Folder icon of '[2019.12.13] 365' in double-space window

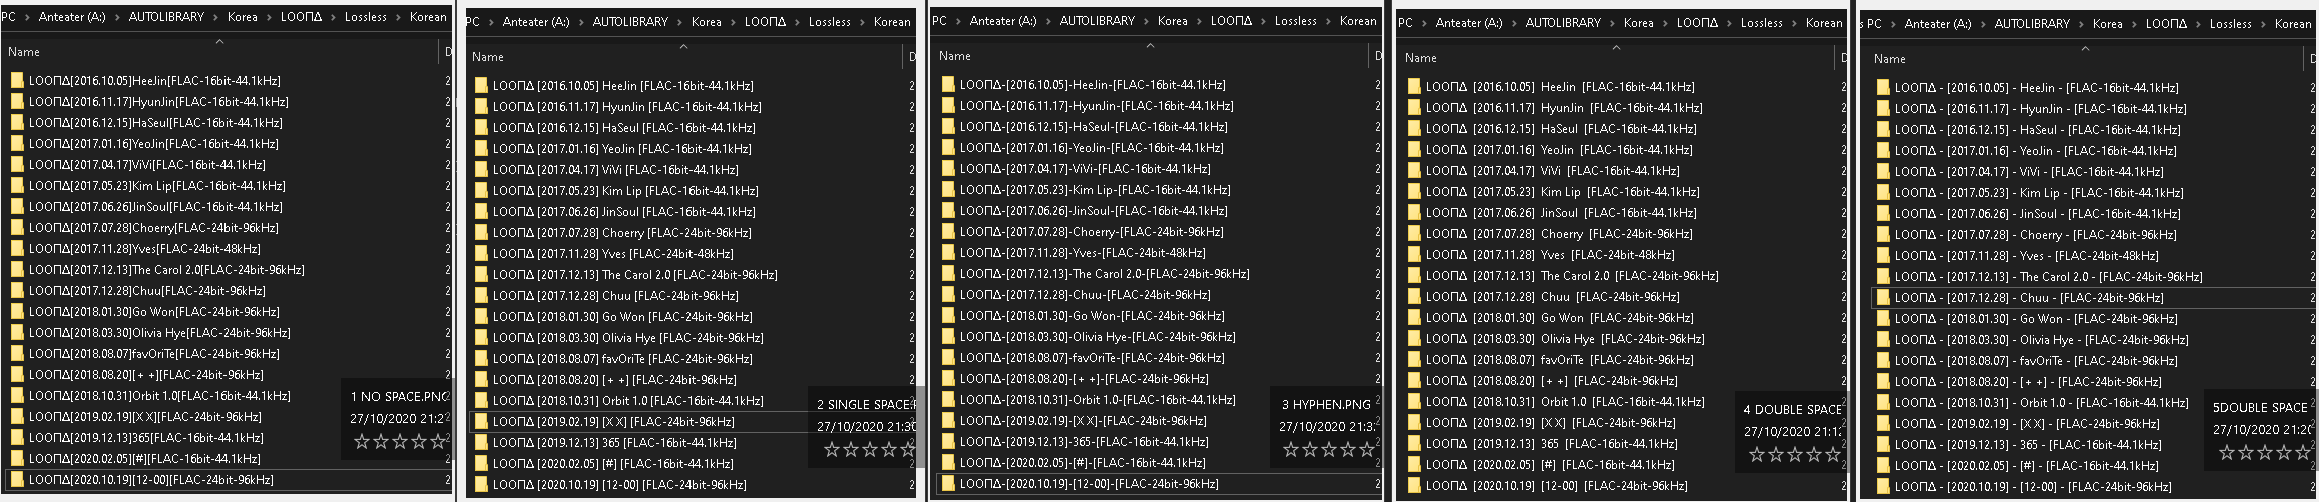click(1414, 444)
